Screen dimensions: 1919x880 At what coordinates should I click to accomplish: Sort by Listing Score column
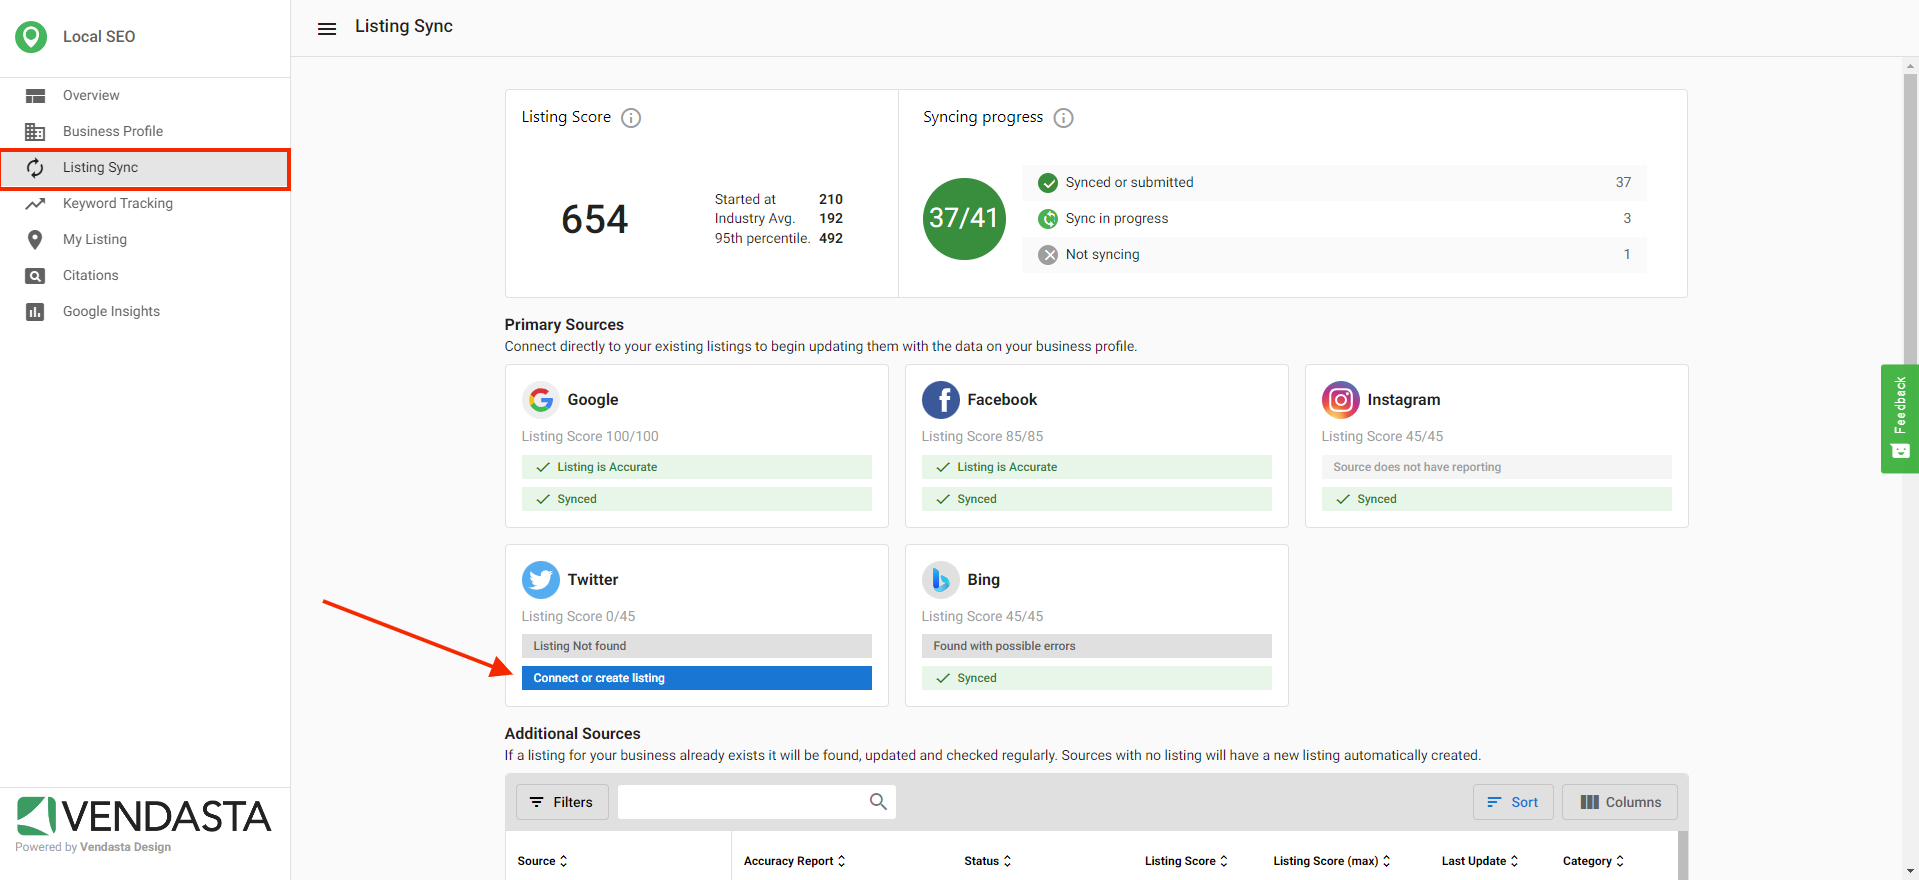[1187, 861]
